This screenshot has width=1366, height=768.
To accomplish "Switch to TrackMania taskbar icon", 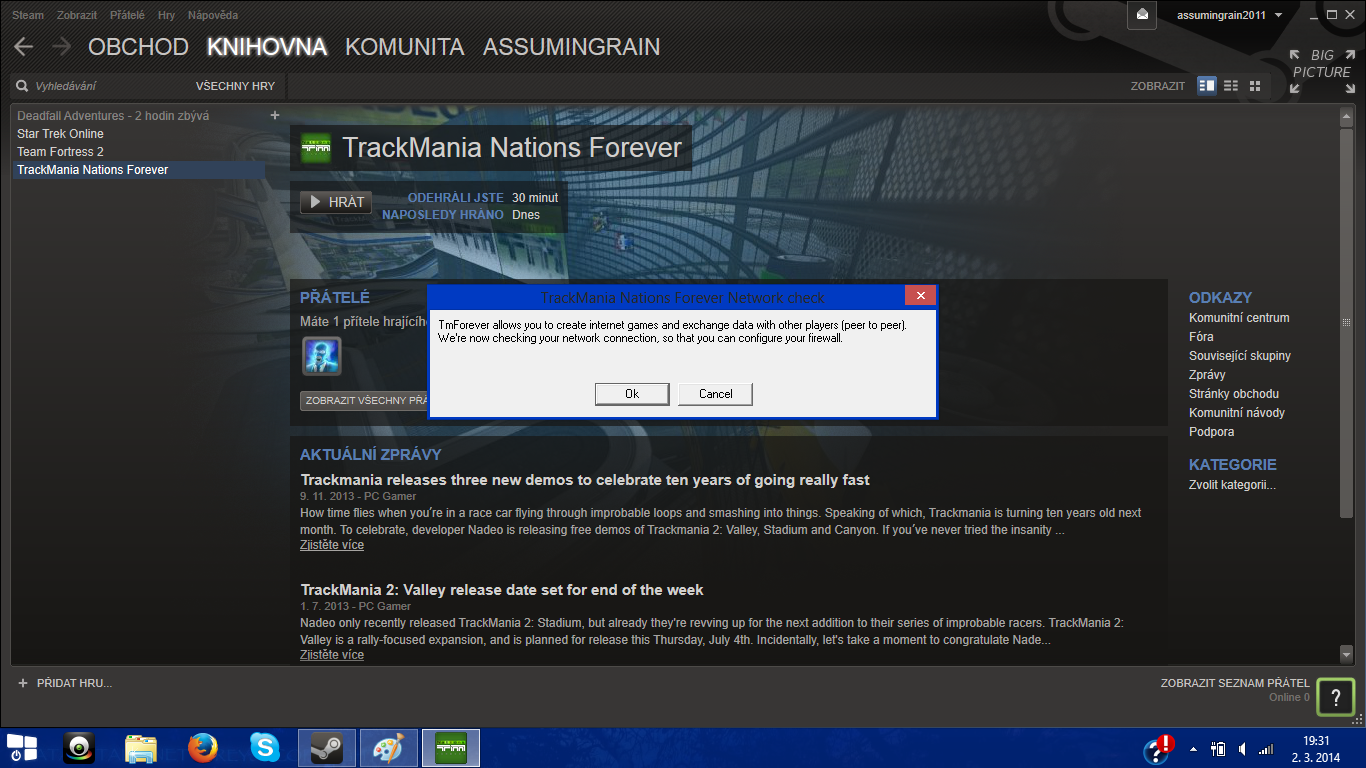I will coord(451,748).
